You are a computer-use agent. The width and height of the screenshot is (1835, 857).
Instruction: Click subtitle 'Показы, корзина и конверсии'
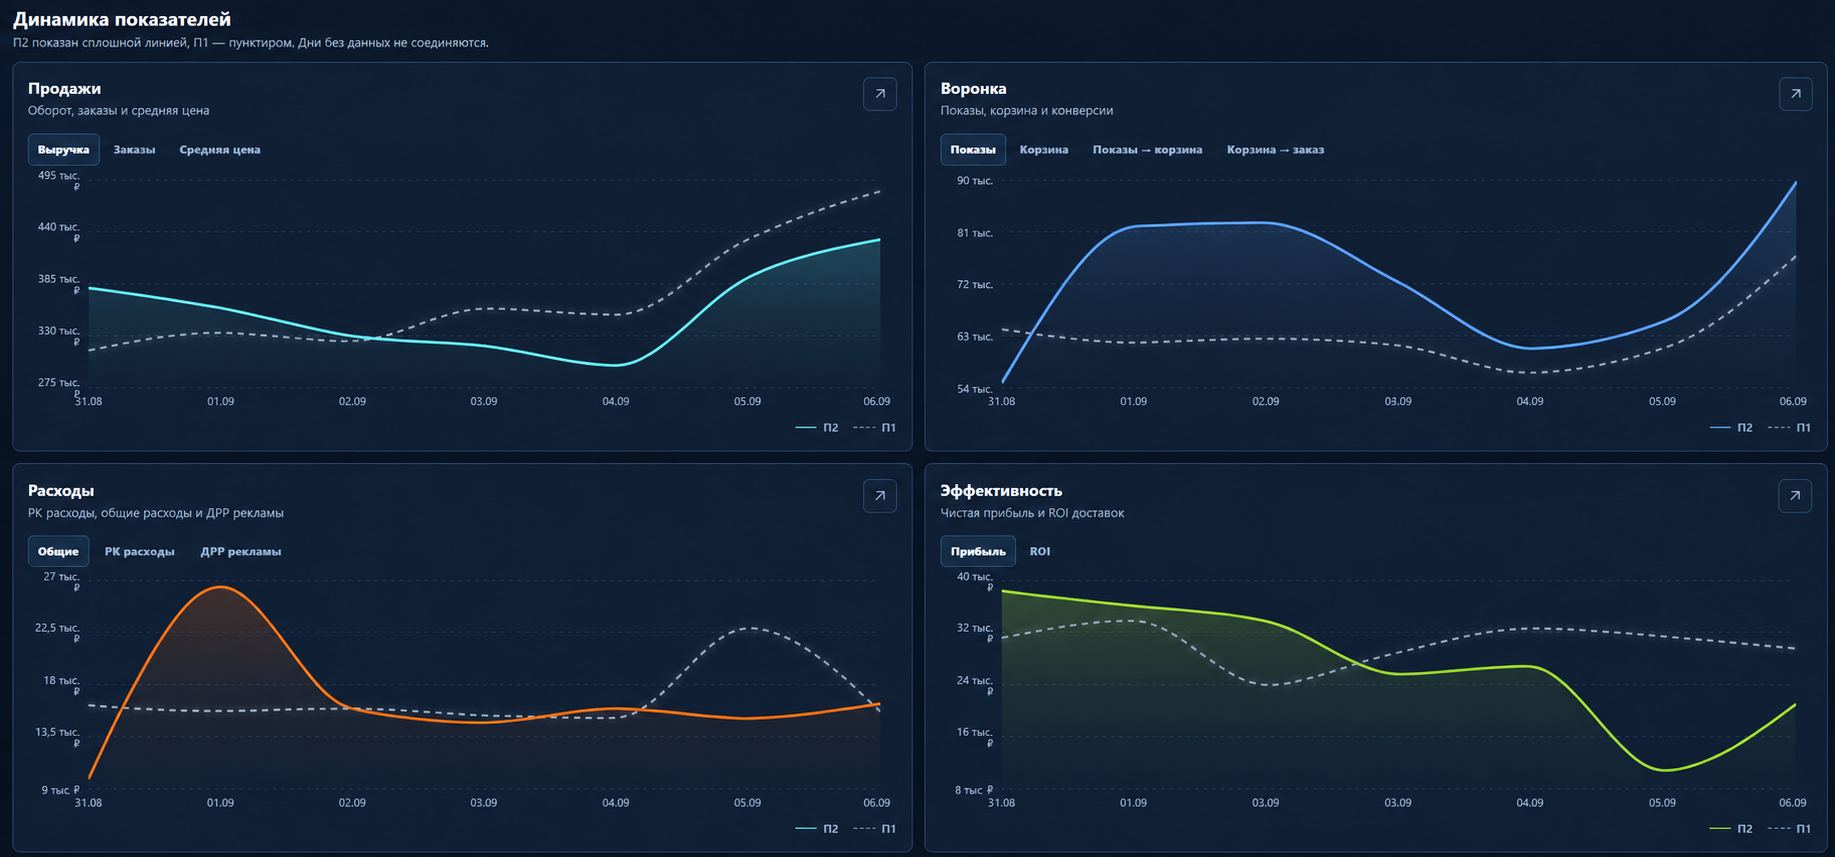1026,111
